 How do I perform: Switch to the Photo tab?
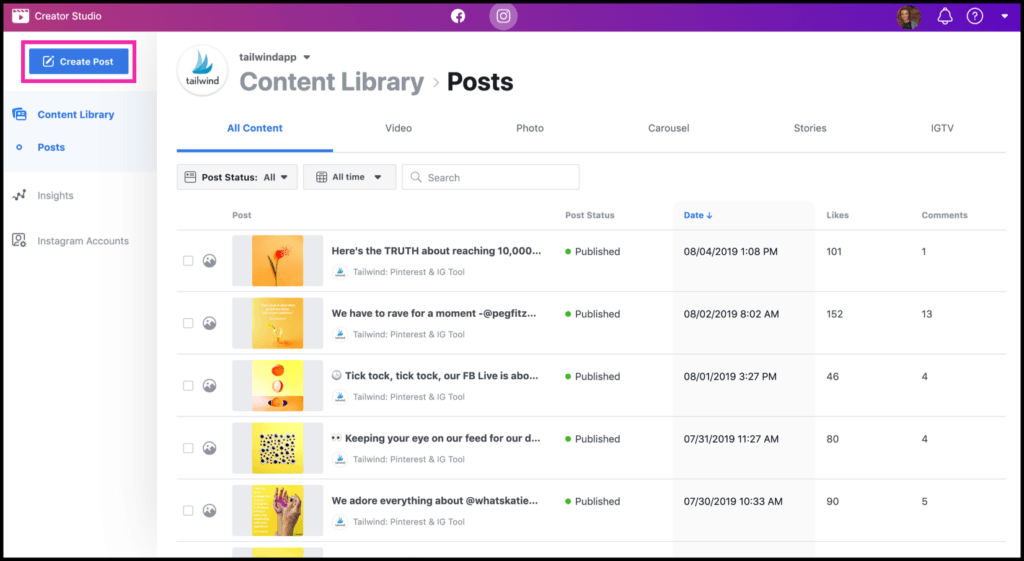[530, 128]
